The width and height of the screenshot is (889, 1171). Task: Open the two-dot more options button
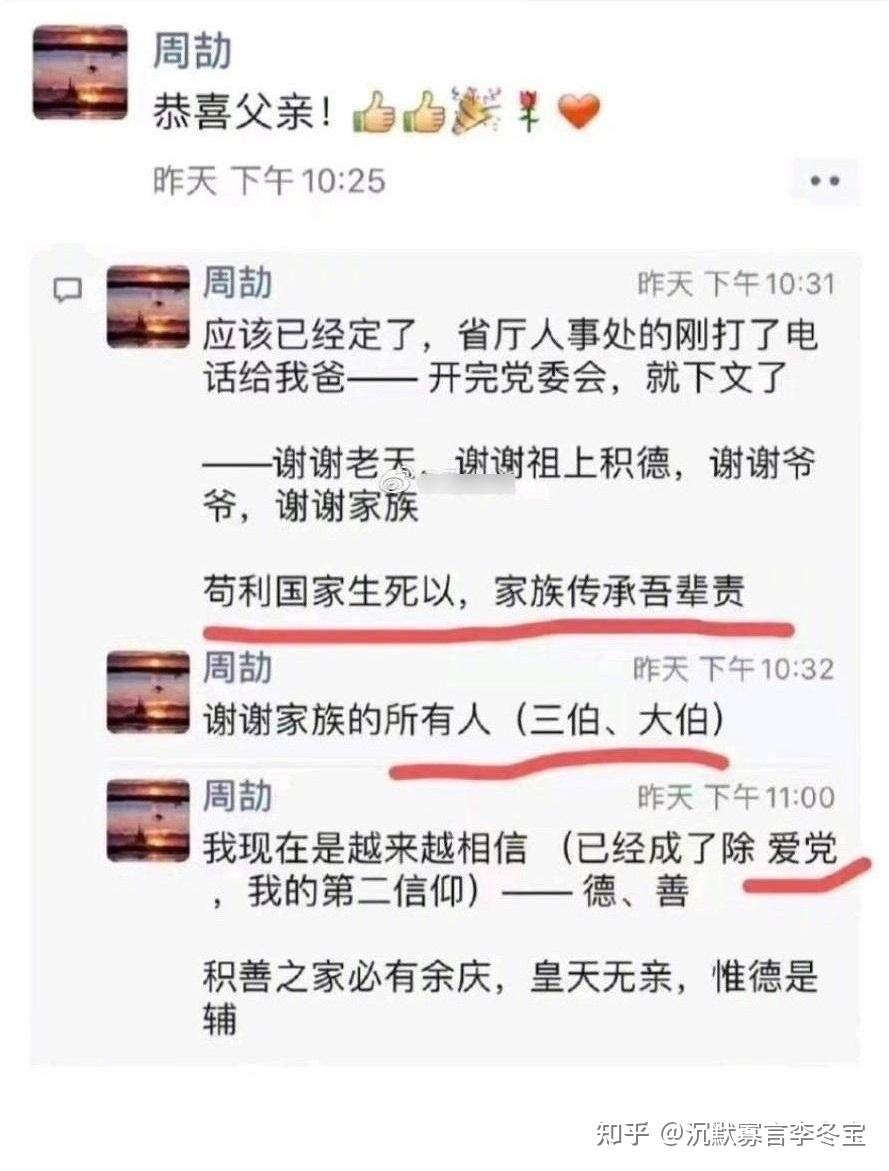coord(825,181)
